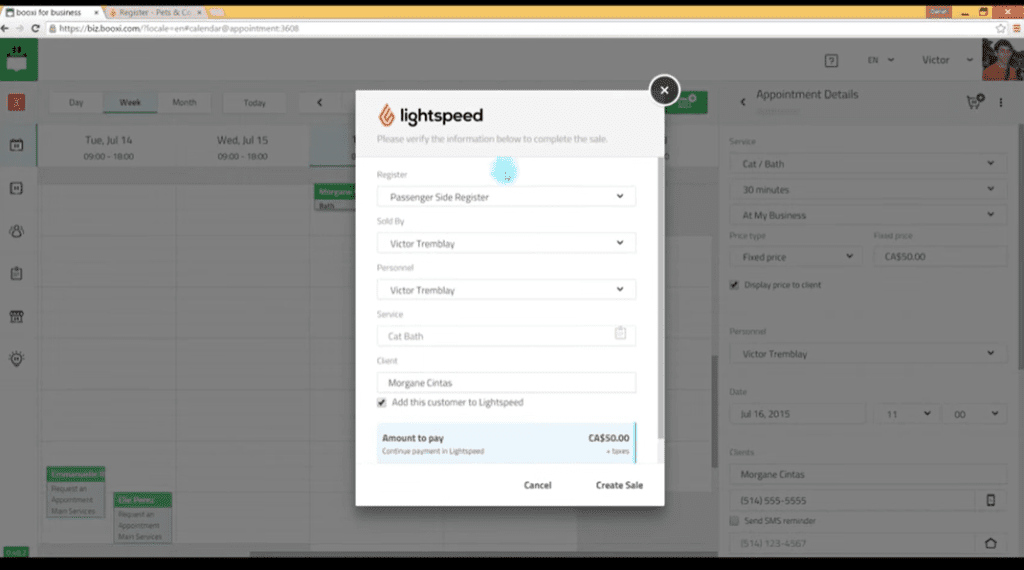This screenshot has width=1024, height=570.
Task: Open the Sold By dropdown
Action: point(506,243)
